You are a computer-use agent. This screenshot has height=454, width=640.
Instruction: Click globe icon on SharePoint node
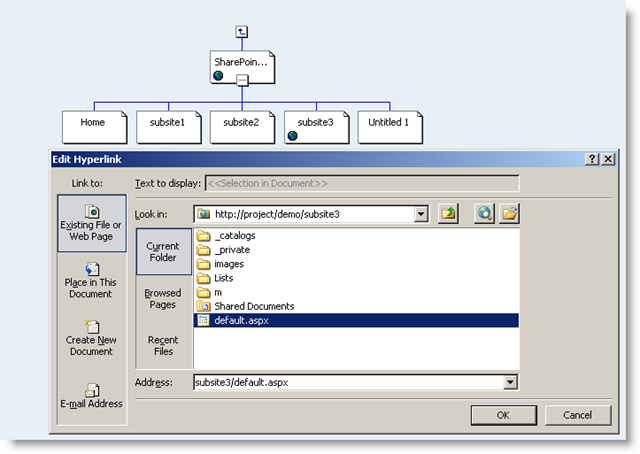point(218,76)
